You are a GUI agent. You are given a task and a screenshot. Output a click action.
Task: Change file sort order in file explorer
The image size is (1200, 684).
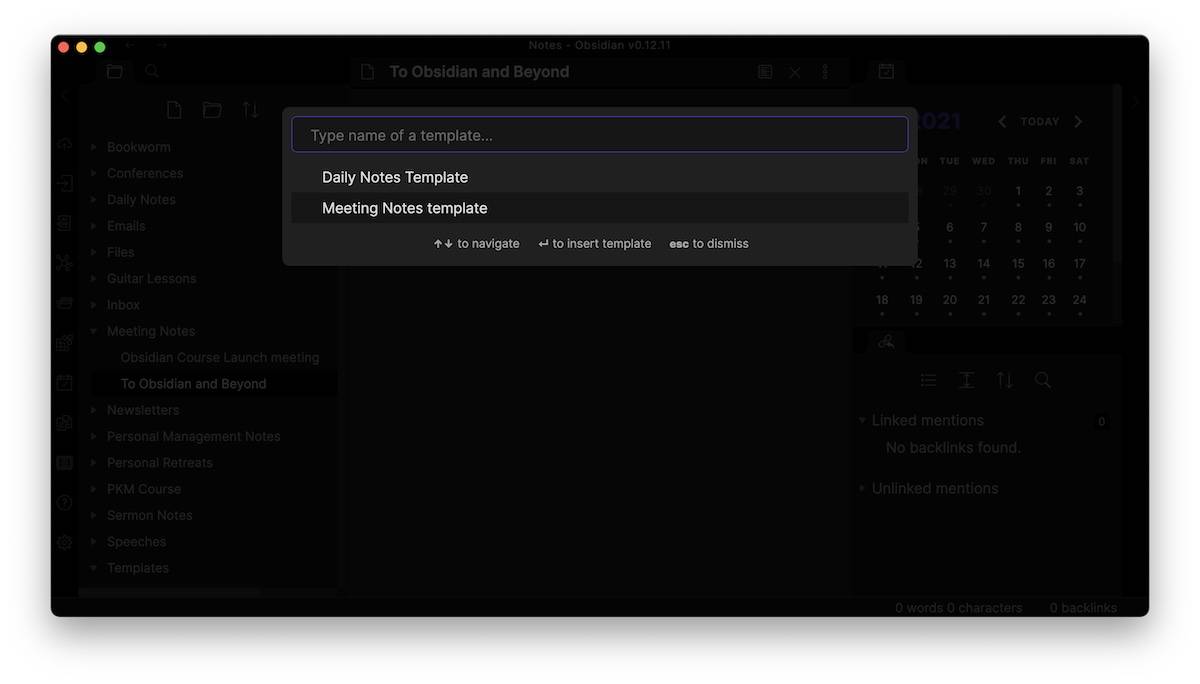[250, 110]
